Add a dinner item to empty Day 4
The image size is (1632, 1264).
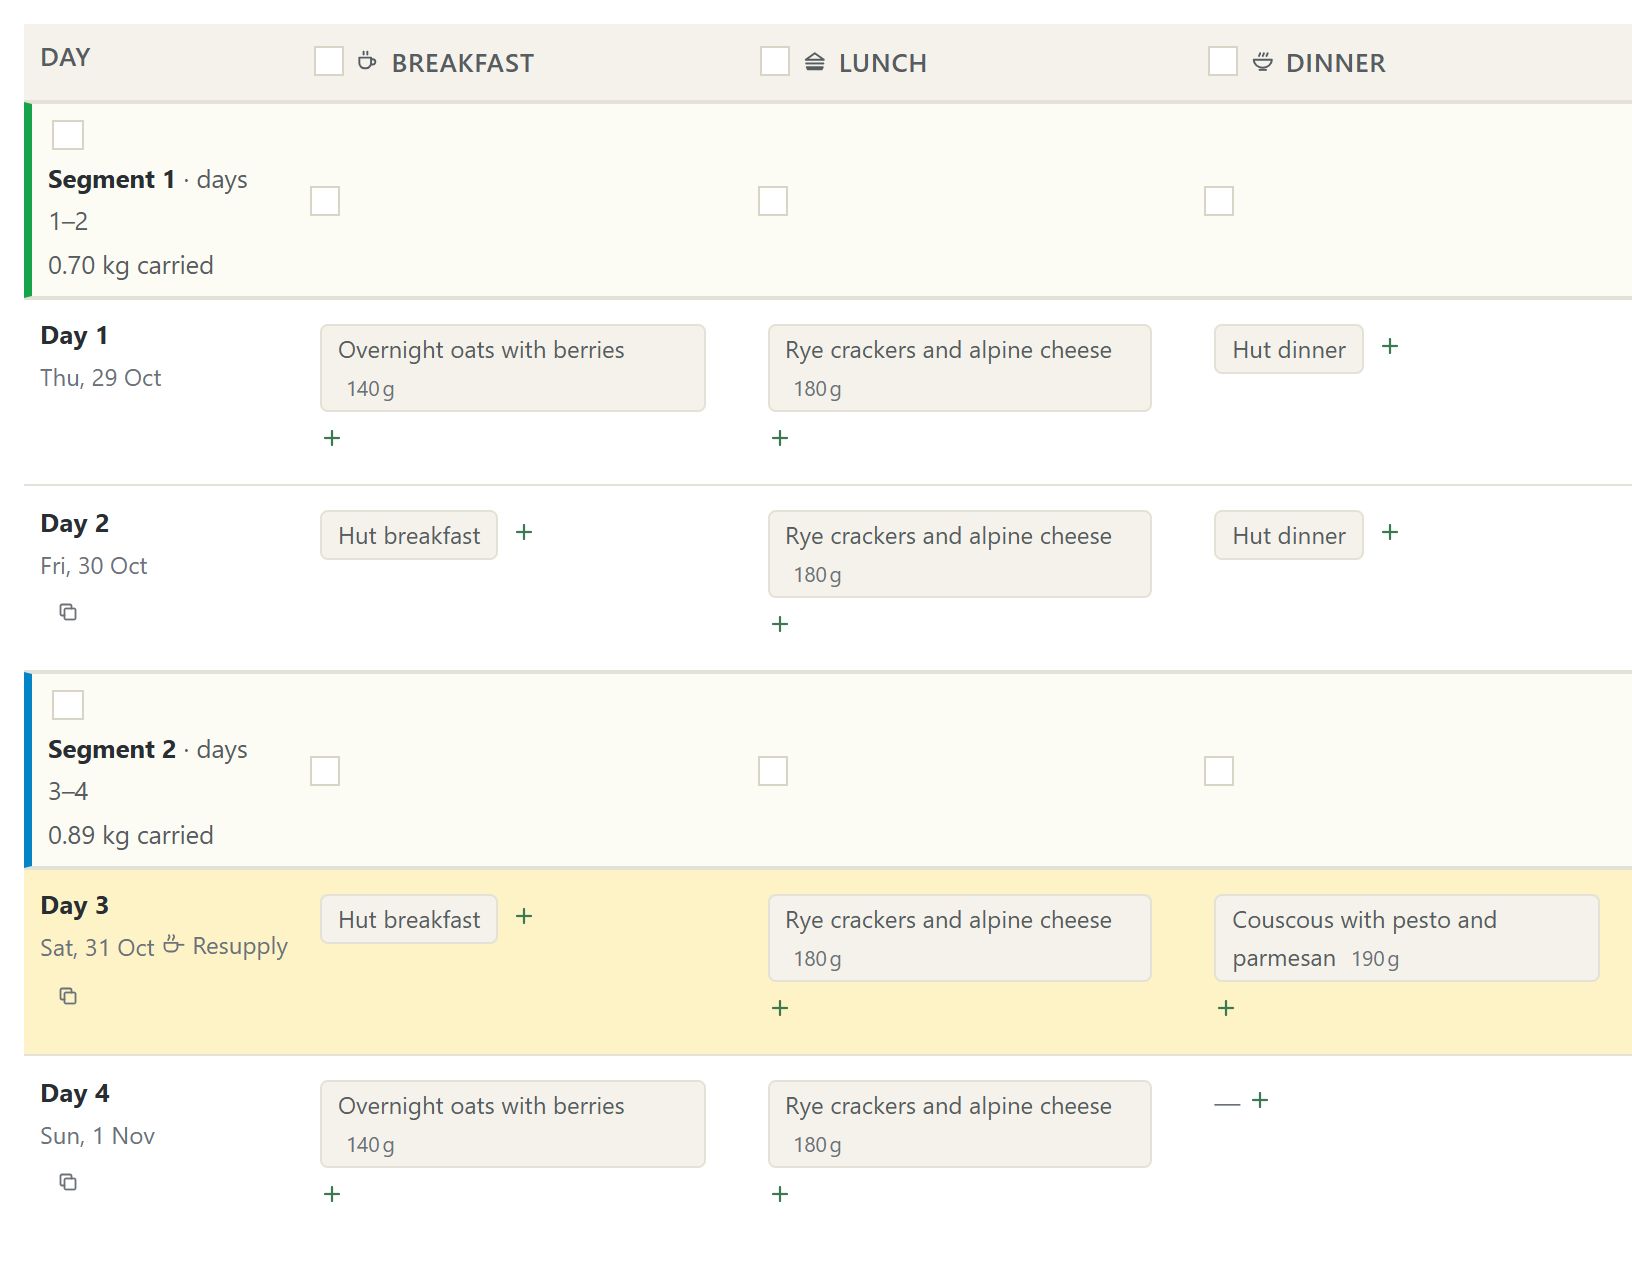click(x=1261, y=1100)
